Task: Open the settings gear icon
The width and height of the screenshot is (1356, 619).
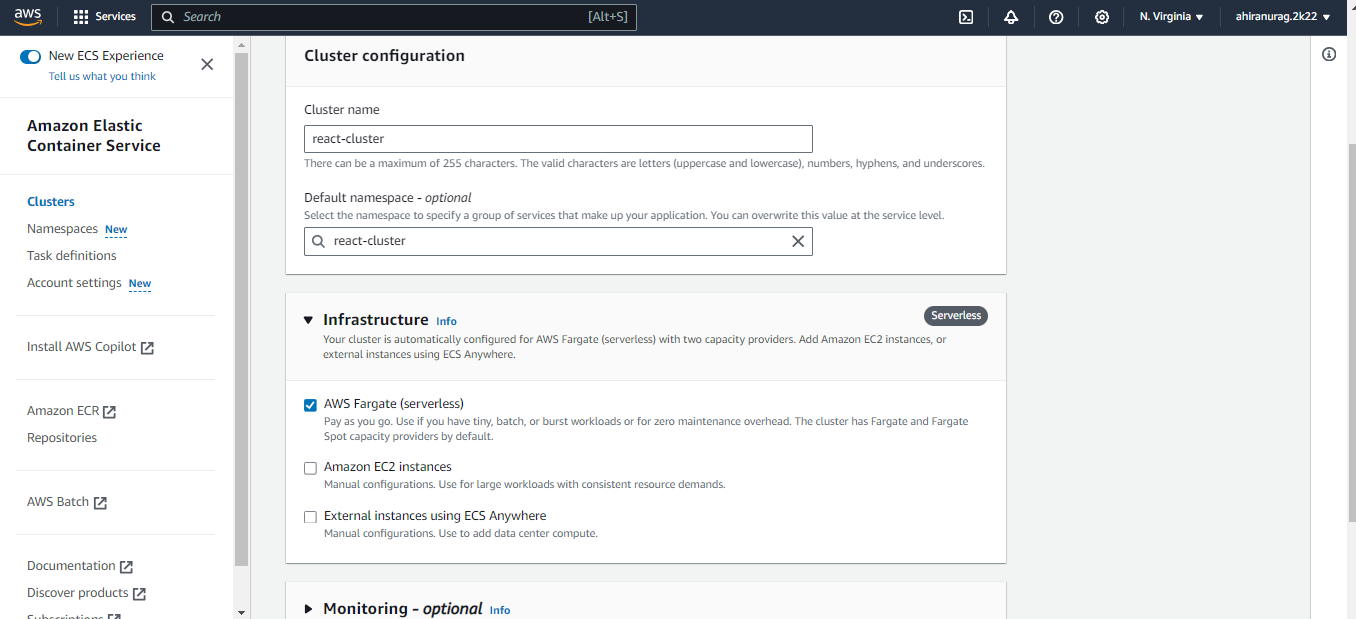Action: click(x=1102, y=17)
